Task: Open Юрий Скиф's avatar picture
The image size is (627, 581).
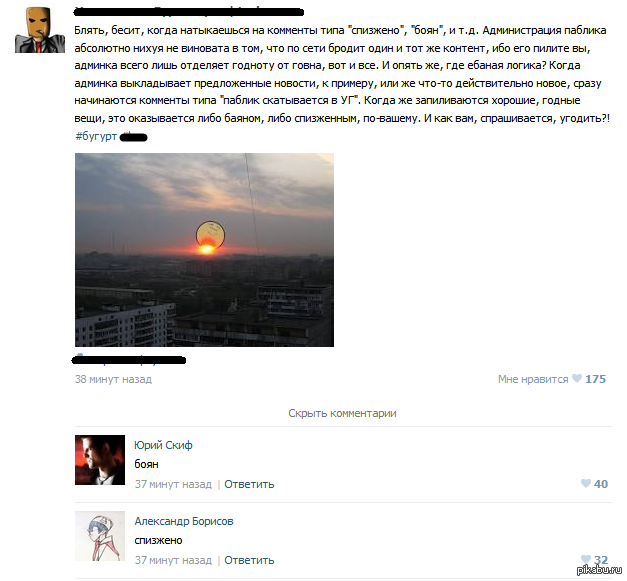Action: 100,460
